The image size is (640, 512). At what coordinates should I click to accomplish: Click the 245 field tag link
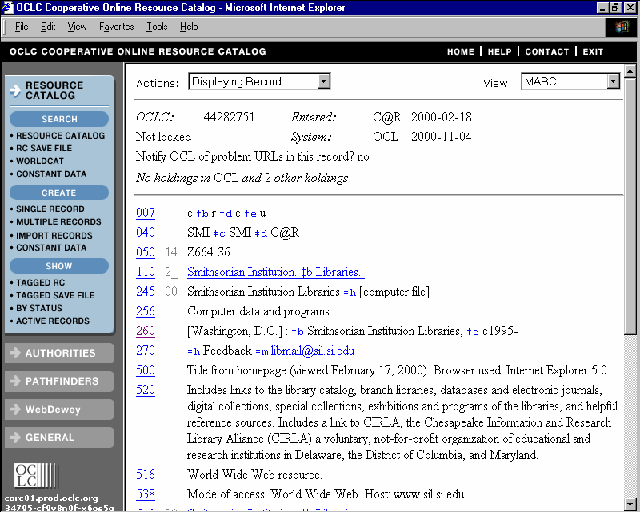(x=146, y=292)
